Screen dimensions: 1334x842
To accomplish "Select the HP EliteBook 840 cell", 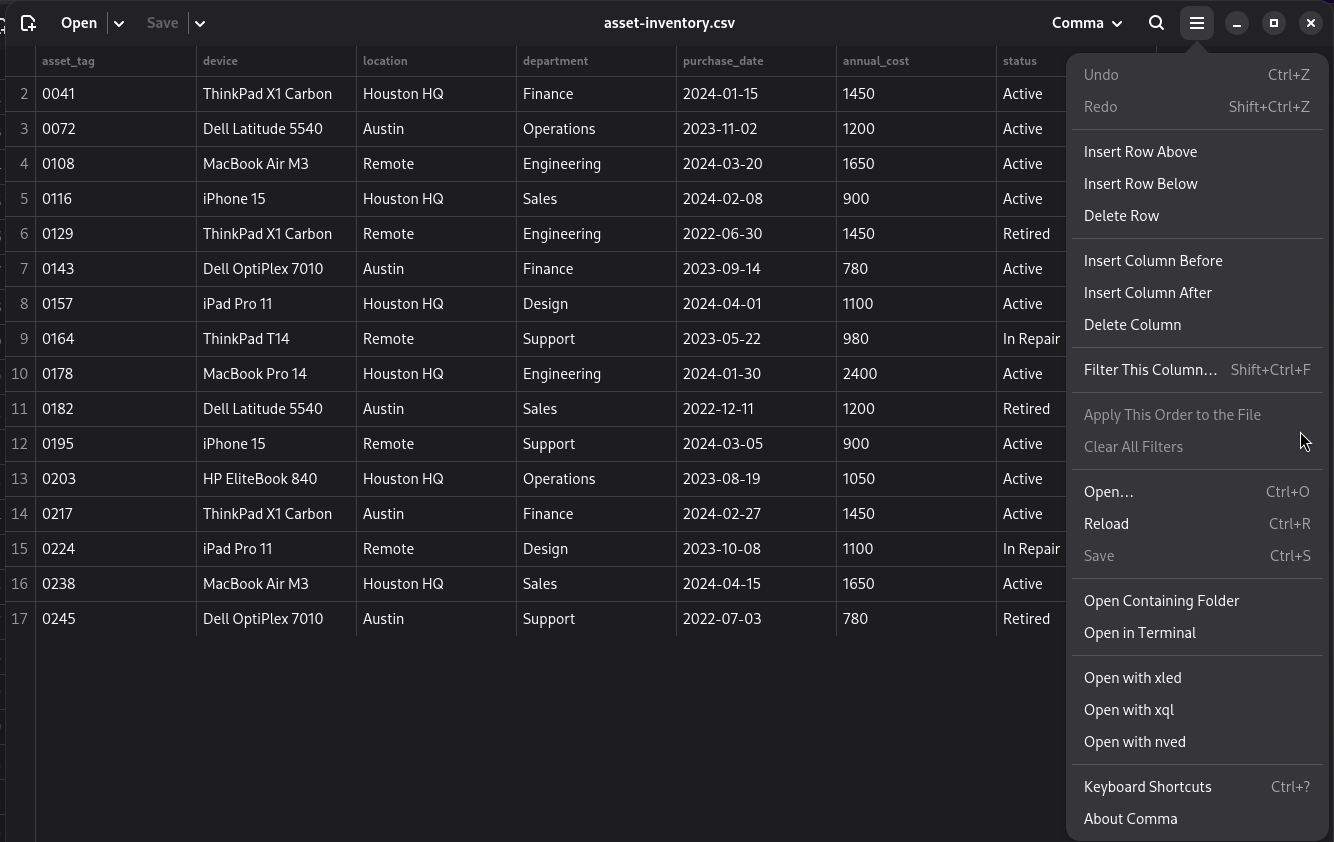I will (x=276, y=479).
